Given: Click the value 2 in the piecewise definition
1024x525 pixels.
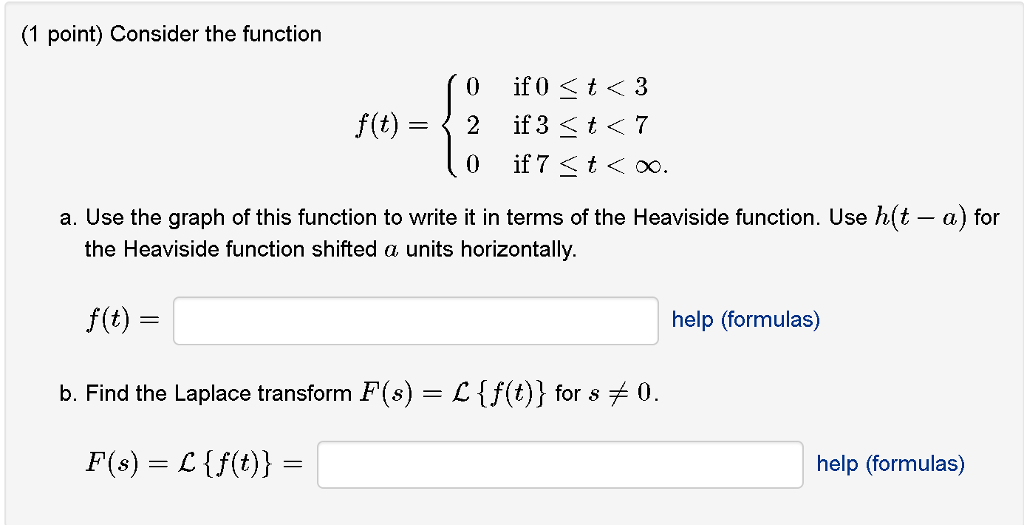Looking at the screenshot, I should [473, 126].
